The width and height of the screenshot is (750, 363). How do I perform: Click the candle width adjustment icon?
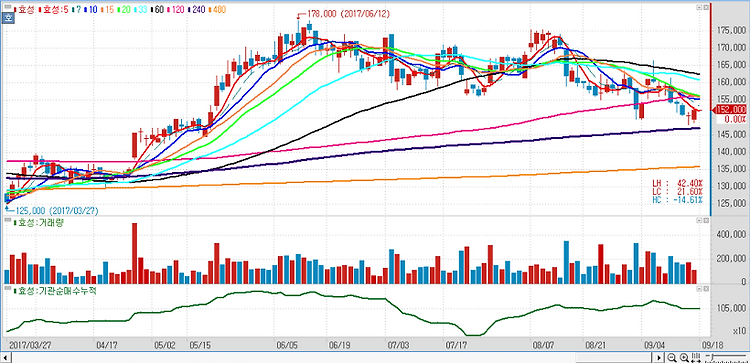tap(696, 357)
